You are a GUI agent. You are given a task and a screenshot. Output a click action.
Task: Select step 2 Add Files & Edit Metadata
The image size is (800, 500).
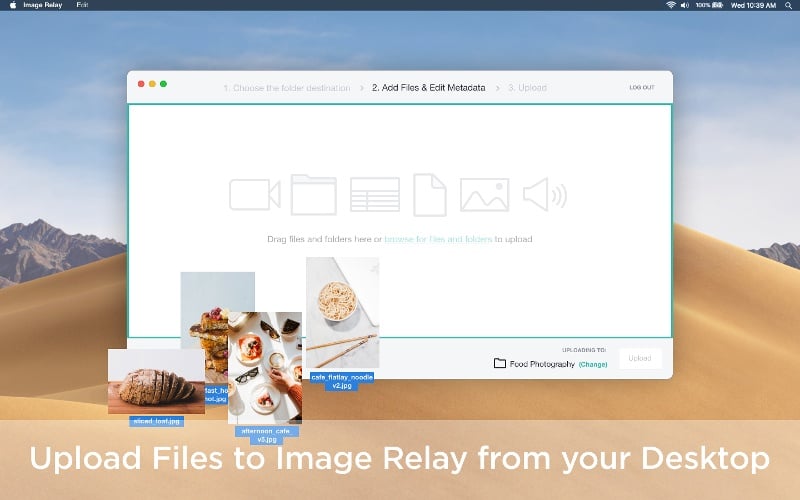coord(429,88)
